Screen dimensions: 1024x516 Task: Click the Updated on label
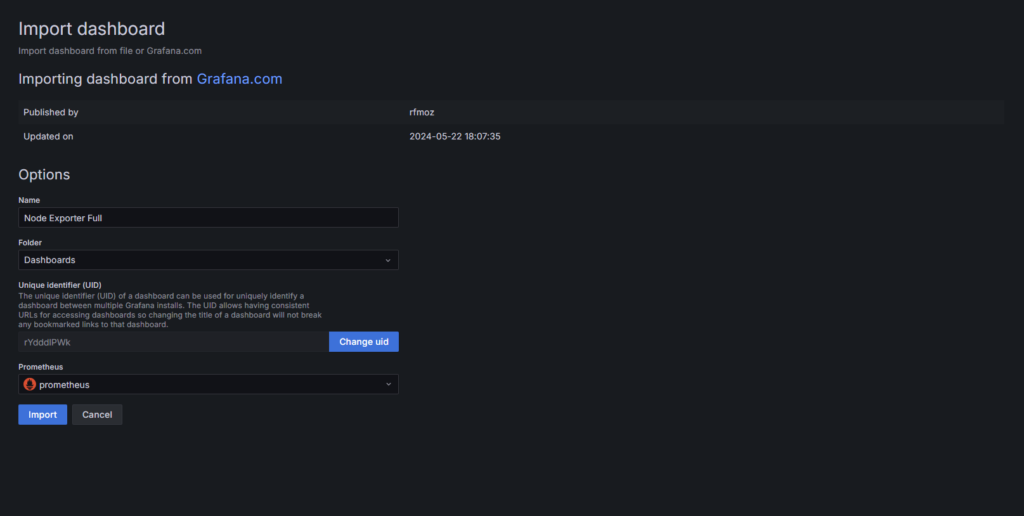(48, 137)
